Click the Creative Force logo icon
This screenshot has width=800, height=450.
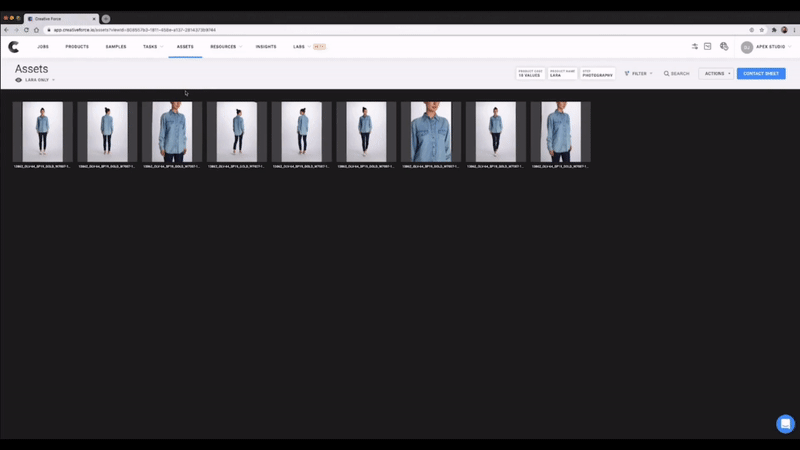[x=13, y=47]
